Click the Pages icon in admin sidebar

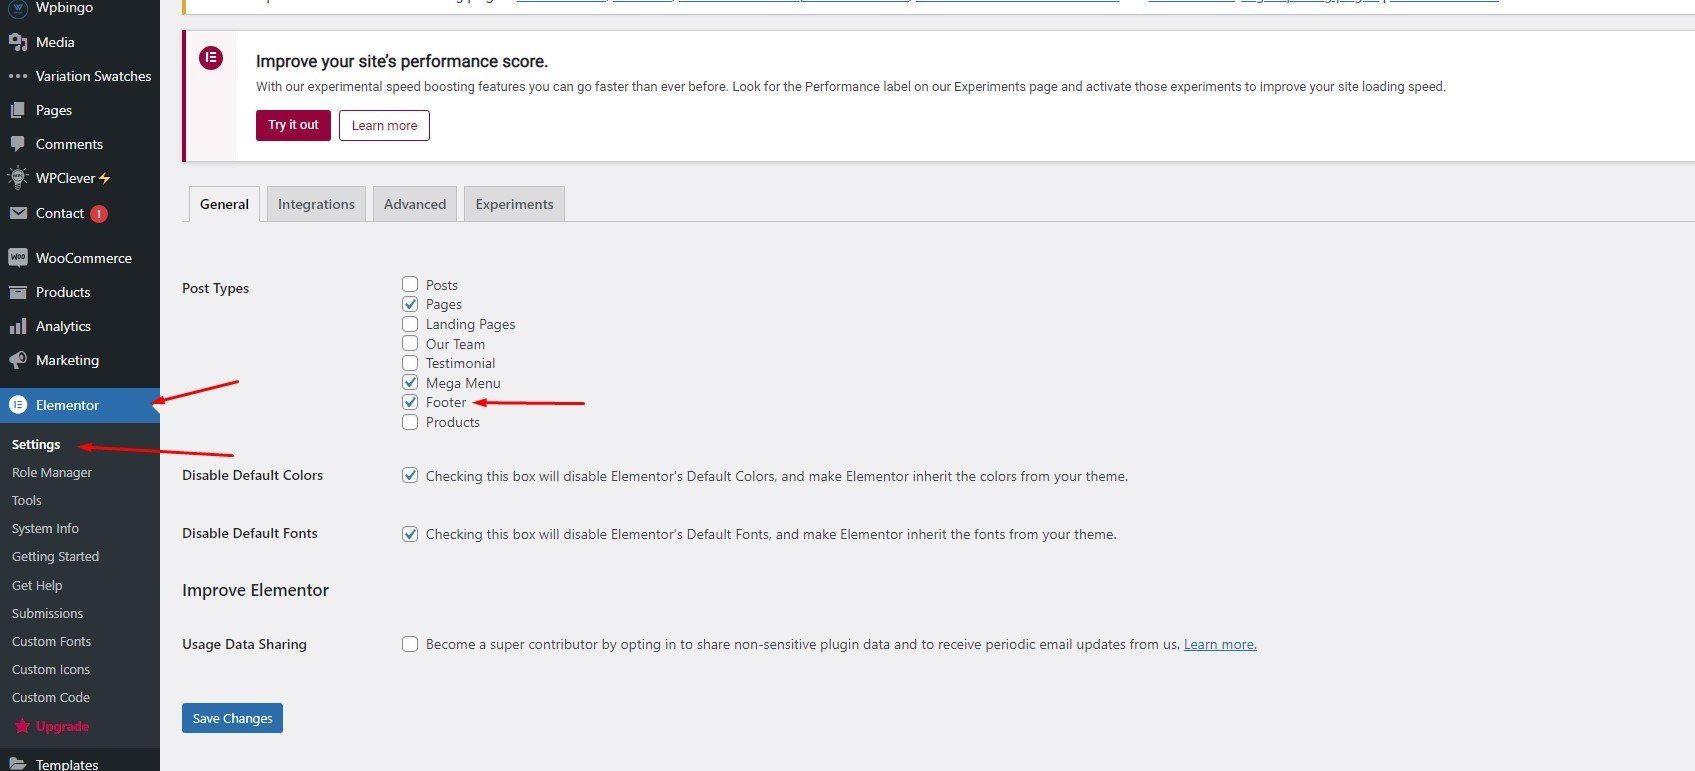[x=18, y=110]
